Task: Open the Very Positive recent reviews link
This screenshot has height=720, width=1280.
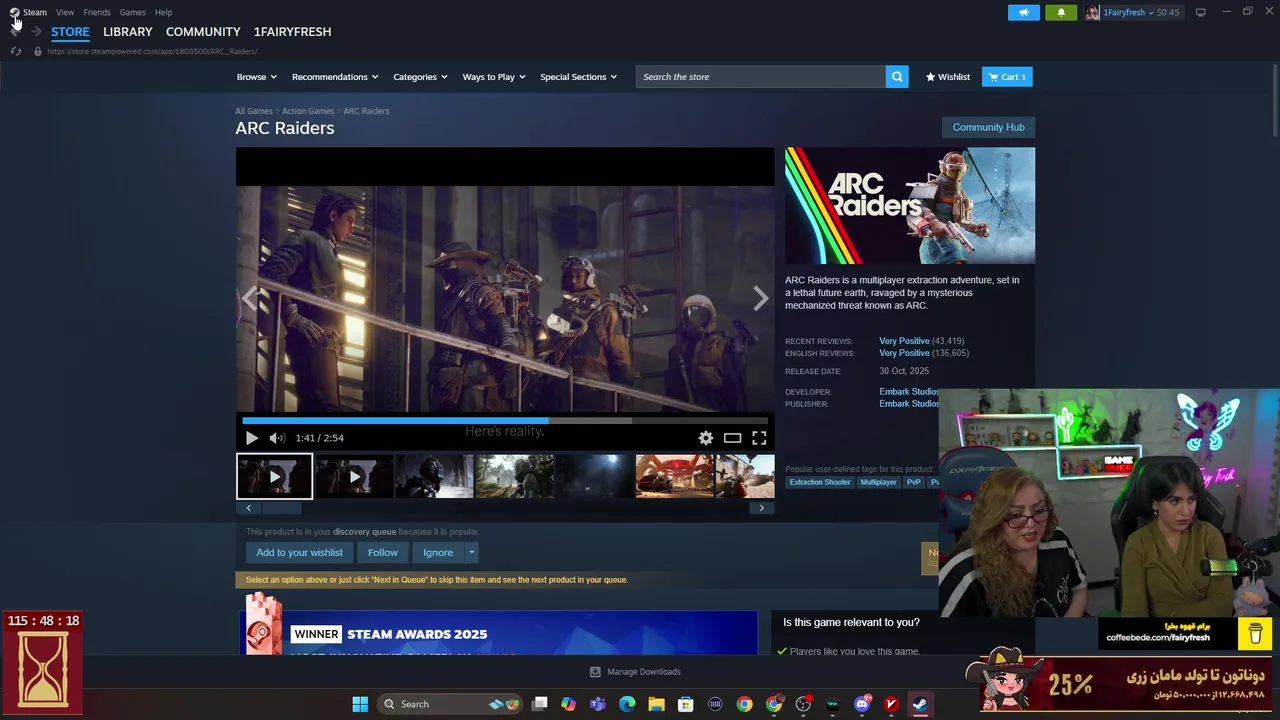Action: [904, 341]
